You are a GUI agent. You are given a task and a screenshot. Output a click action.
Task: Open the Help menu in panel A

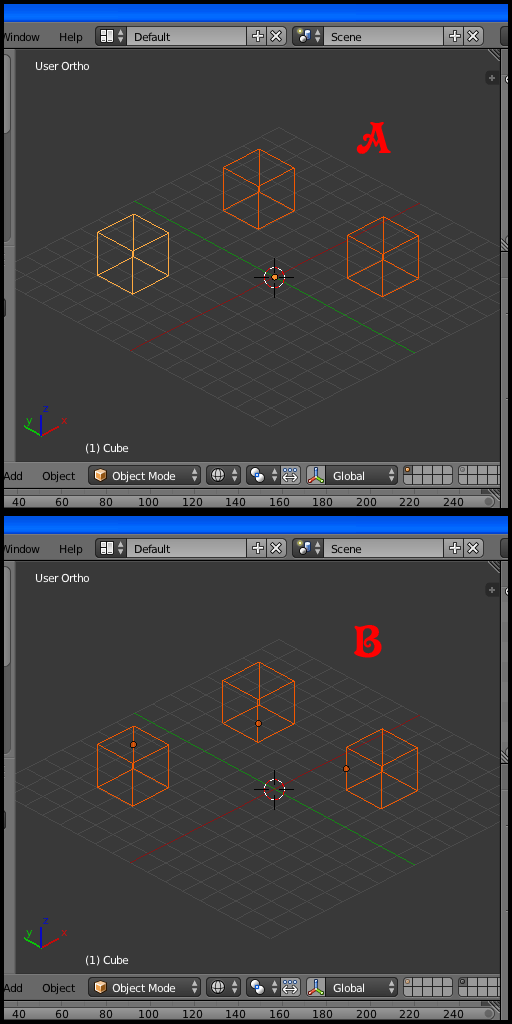(71, 37)
